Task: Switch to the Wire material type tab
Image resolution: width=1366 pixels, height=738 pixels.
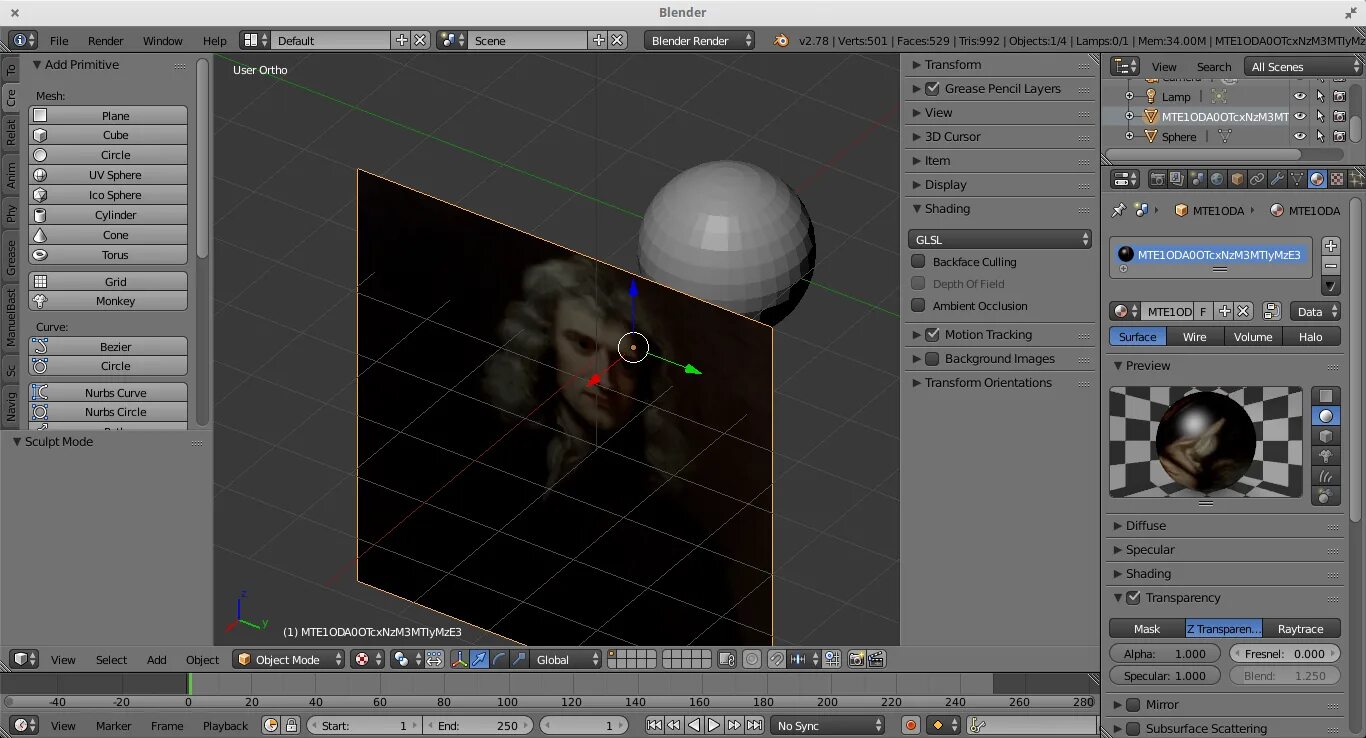Action: click(1195, 336)
